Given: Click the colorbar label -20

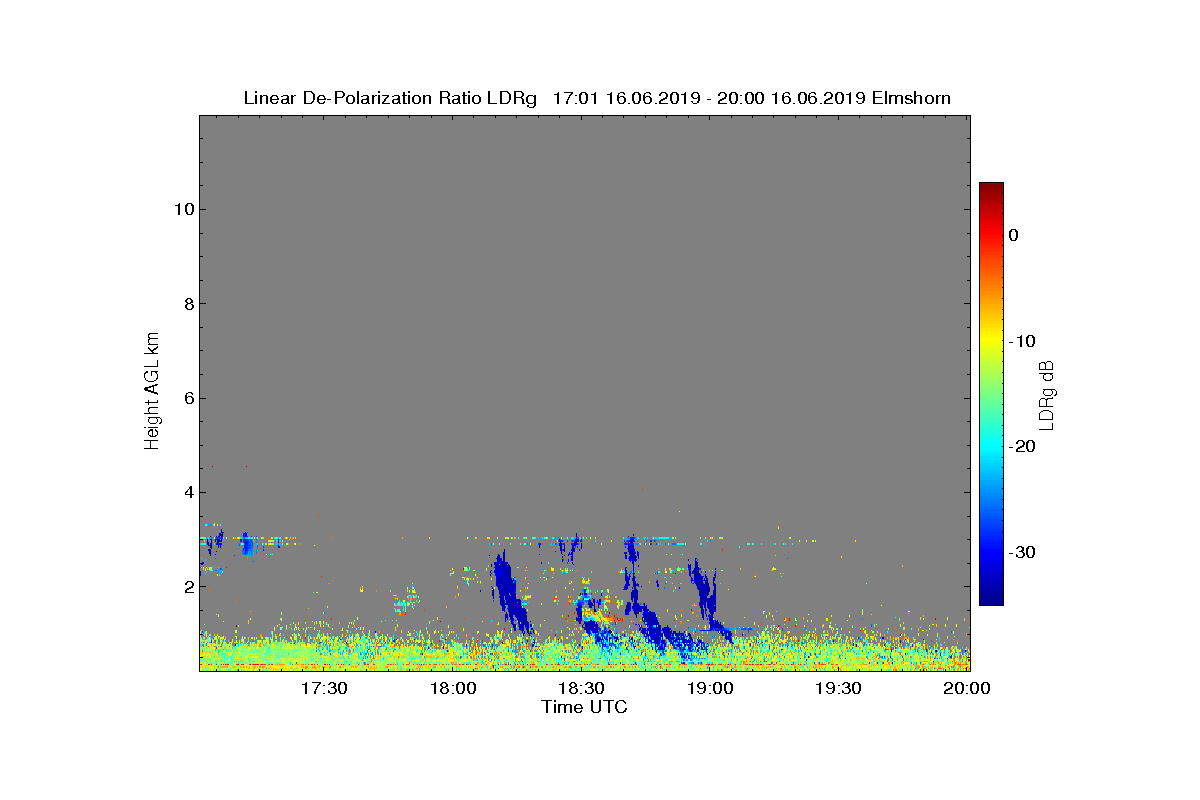Looking at the screenshot, I should 1022,446.
